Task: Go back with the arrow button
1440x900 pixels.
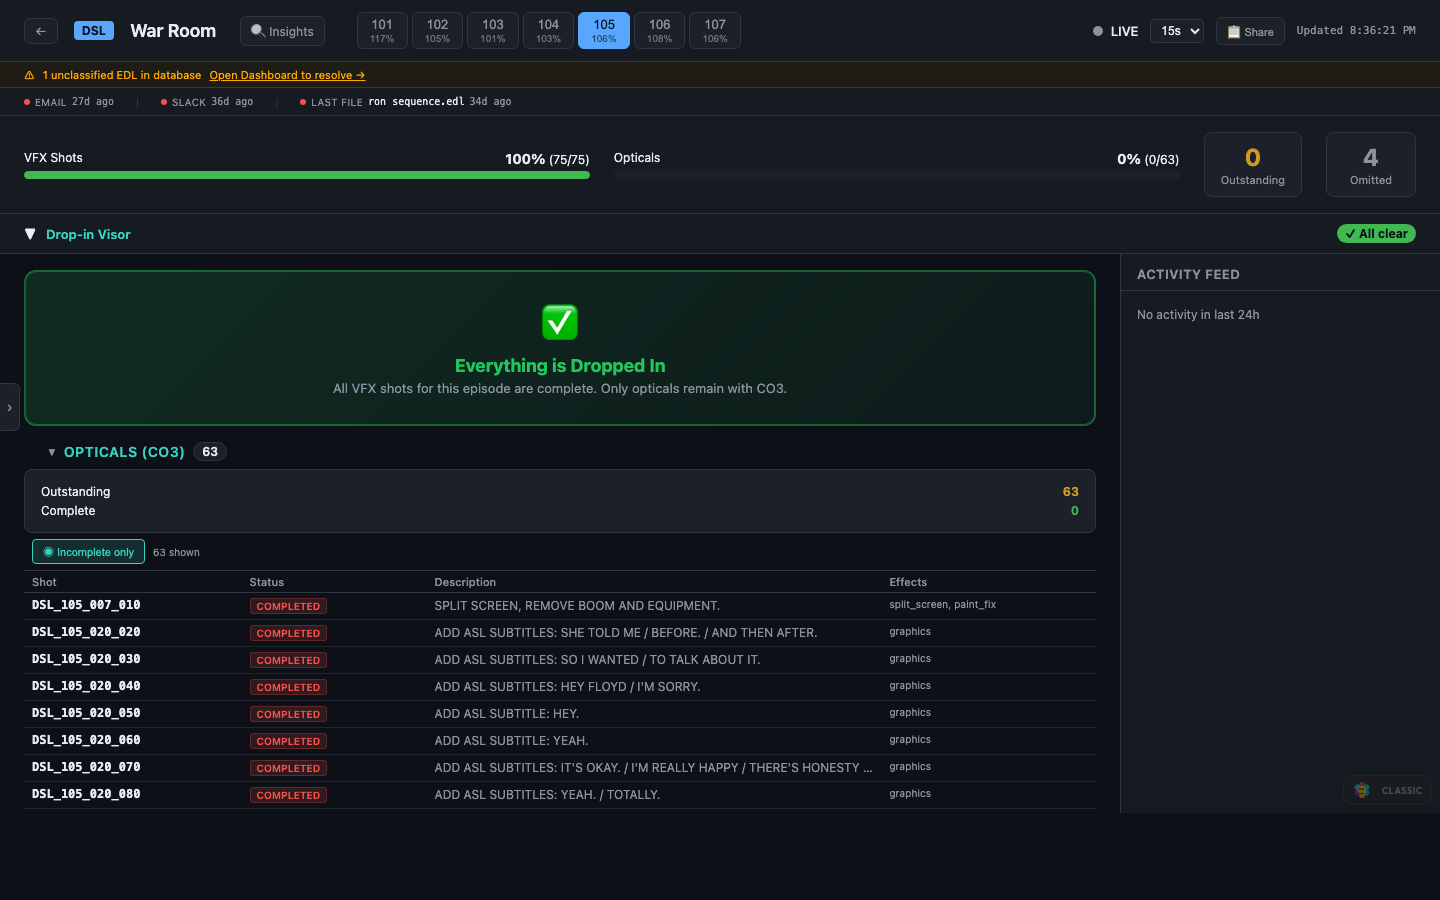Action: [41, 31]
